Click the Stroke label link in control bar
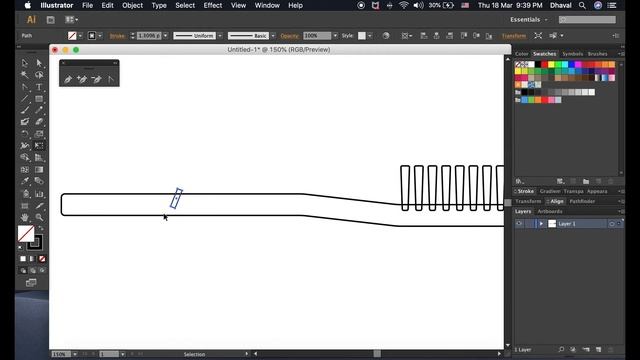The height and width of the screenshot is (360, 640). pyautogui.click(x=117, y=36)
